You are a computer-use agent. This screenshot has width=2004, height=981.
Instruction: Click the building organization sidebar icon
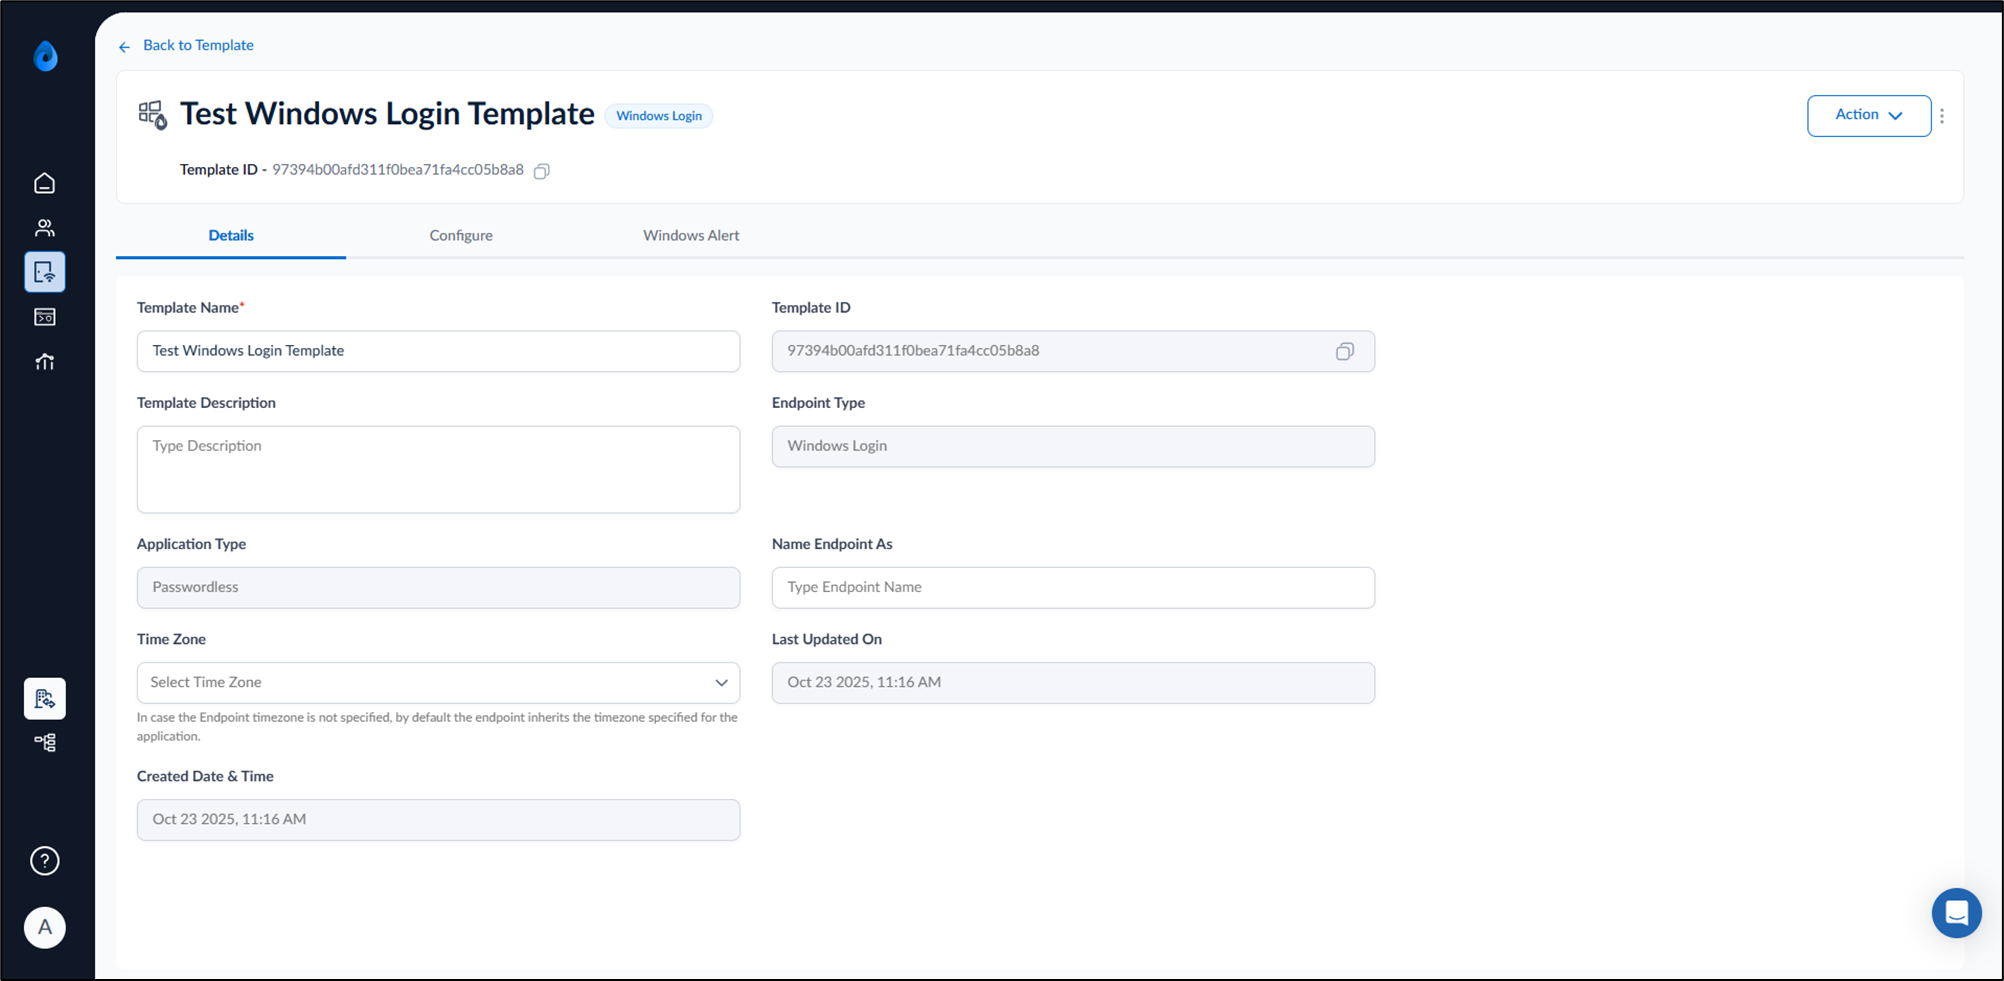tap(45, 698)
